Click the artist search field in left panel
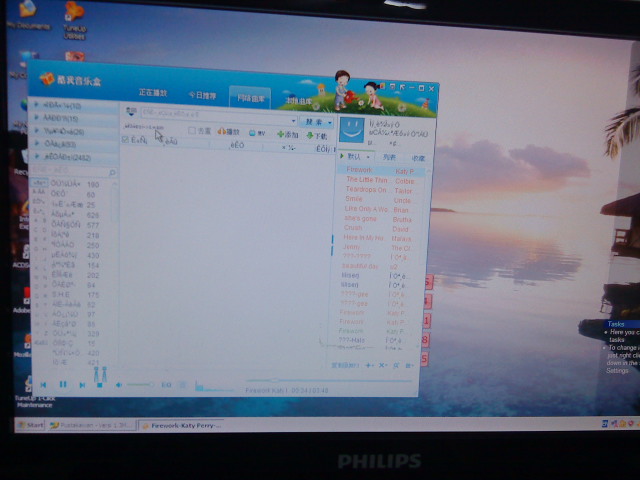The width and height of the screenshot is (640, 480). point(69,170)
